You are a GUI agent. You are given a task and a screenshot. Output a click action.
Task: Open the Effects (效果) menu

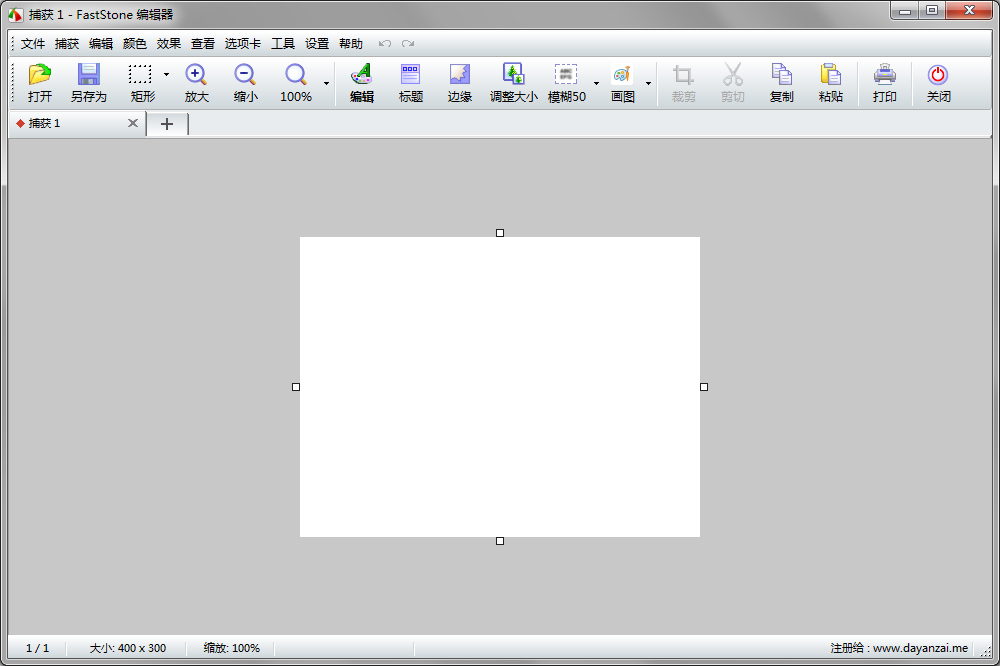pos(169,44)
